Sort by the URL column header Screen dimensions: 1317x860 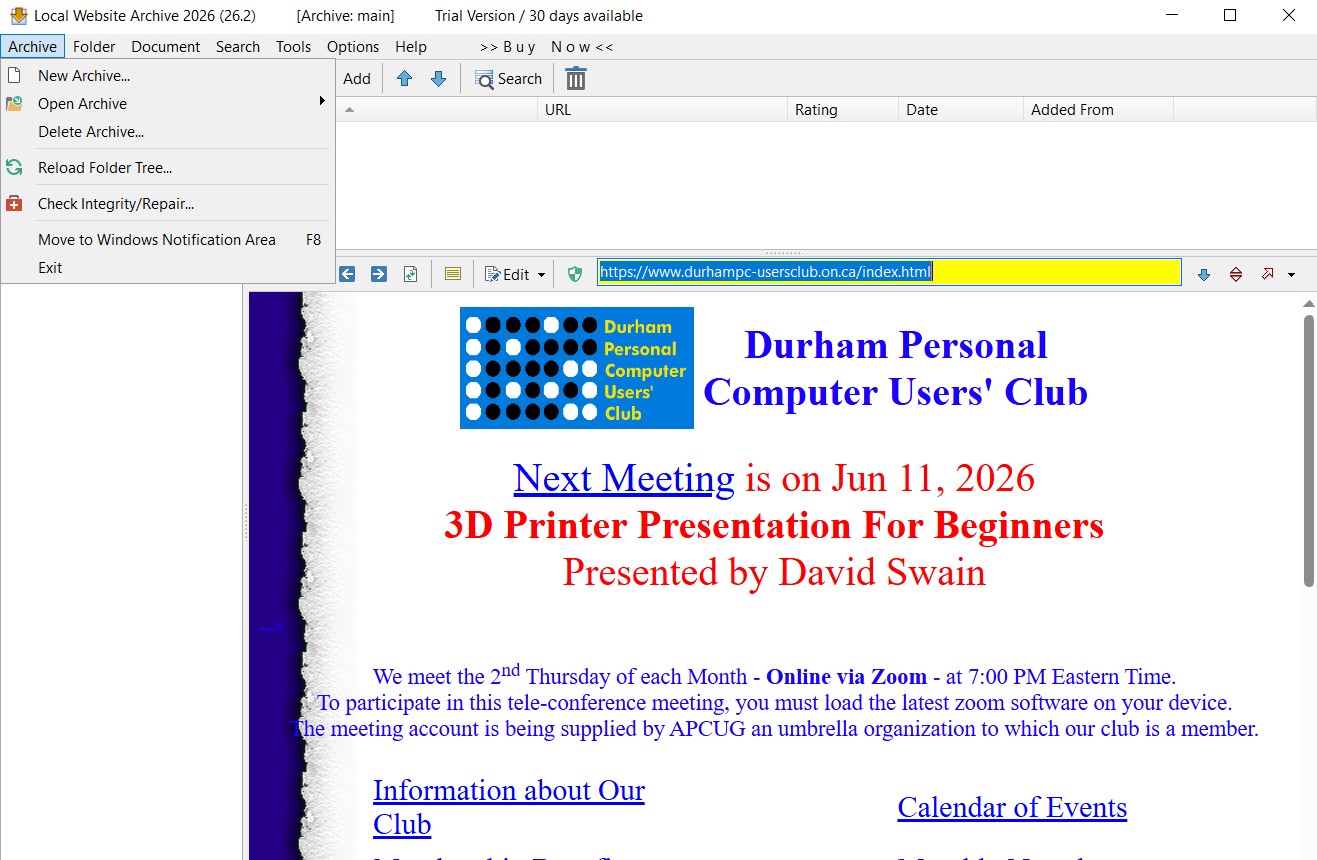[x=662, y=110]
